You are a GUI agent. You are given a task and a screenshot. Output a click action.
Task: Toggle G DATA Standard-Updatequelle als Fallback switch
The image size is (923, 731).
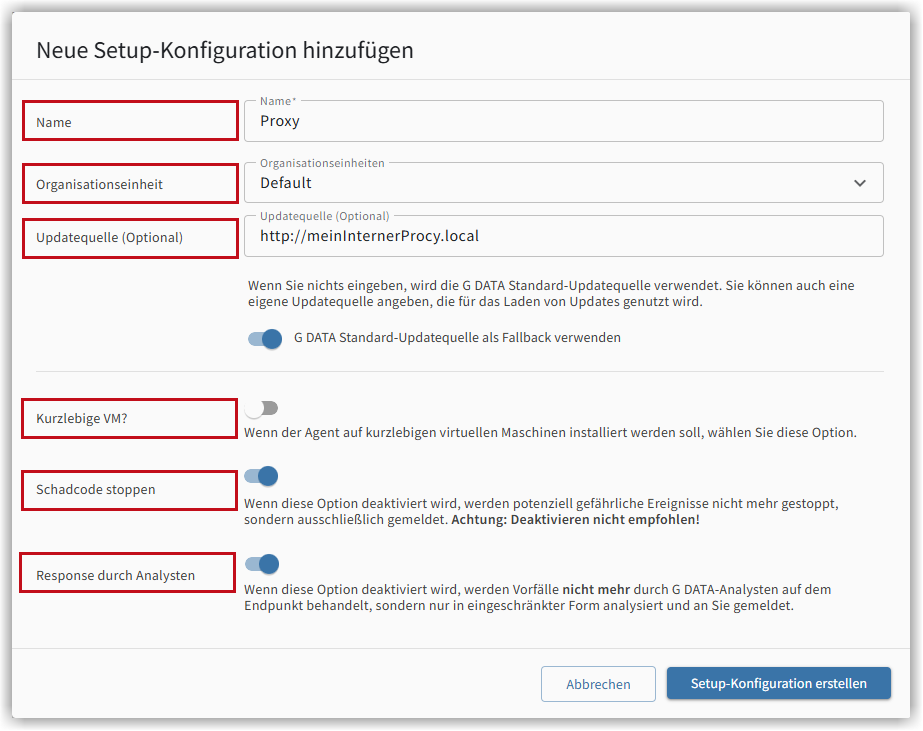click(x=264, y=338)
